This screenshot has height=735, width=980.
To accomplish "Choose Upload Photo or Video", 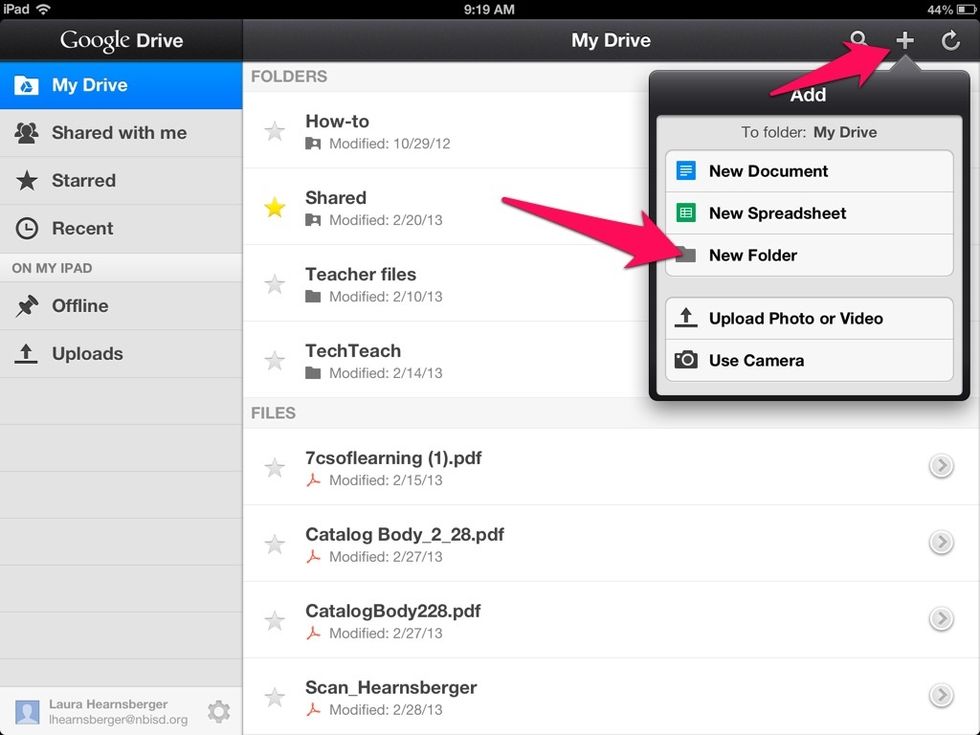I will click(809, 319).
